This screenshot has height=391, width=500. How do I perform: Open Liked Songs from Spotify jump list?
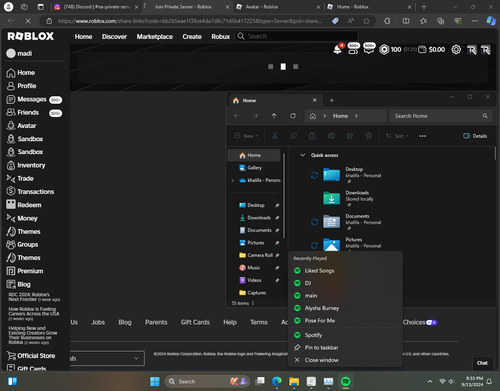[x=345, y=271]
